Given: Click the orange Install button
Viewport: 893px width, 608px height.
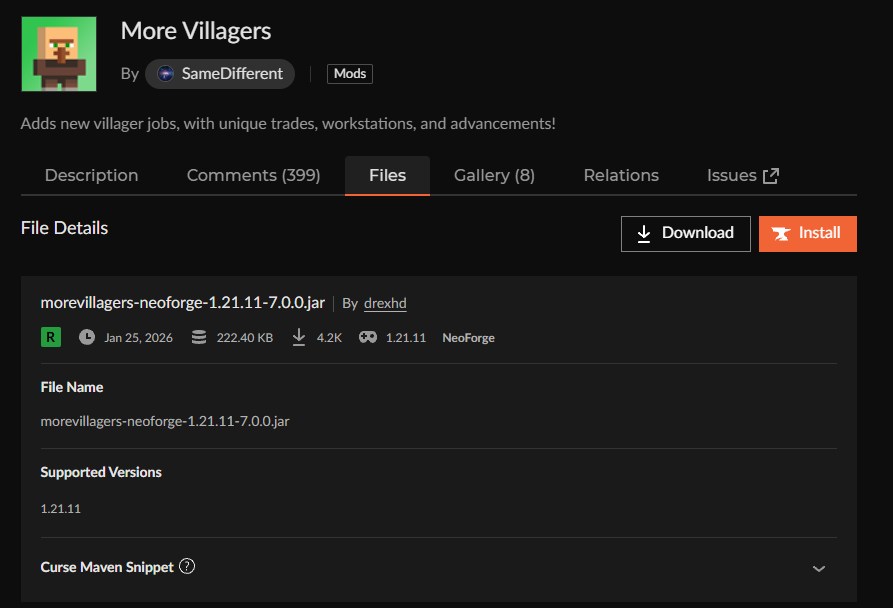Looking at the screenshot, I should point(807,233).
